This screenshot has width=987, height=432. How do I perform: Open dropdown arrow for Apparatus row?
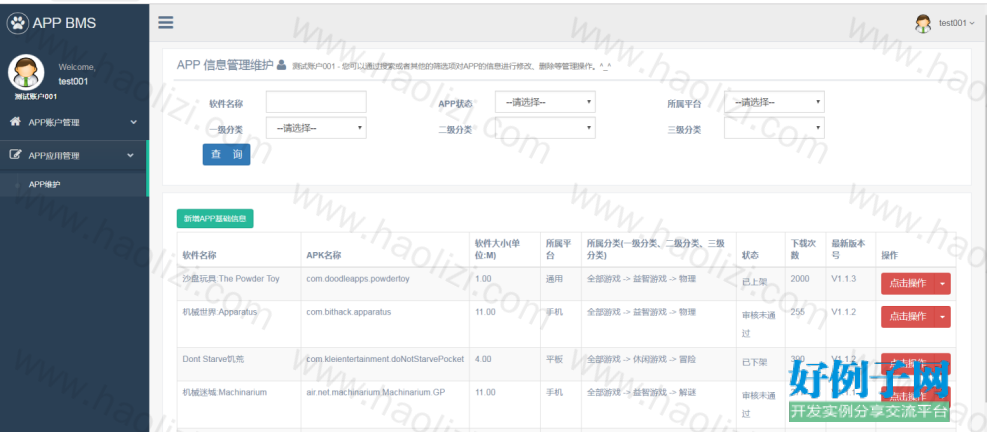coord(942,317)
